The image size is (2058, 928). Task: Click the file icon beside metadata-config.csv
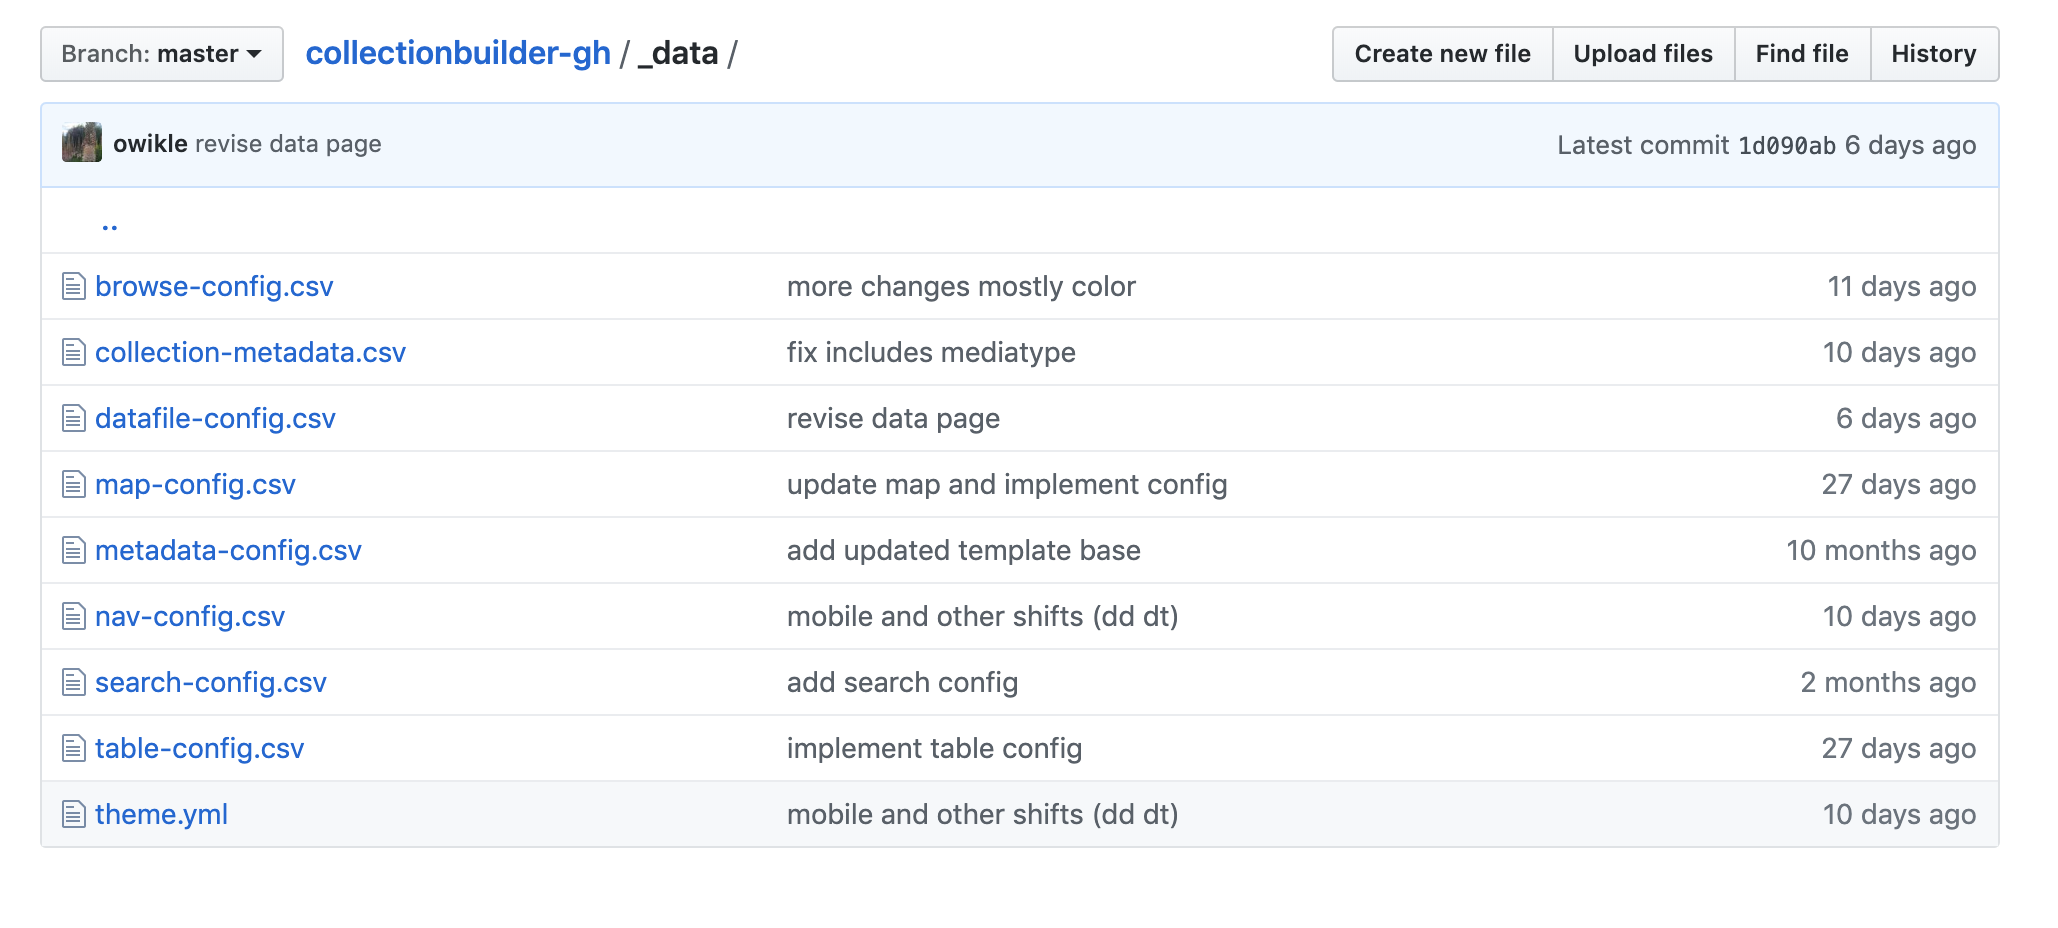pyautogui.click(x=73, y=550)
